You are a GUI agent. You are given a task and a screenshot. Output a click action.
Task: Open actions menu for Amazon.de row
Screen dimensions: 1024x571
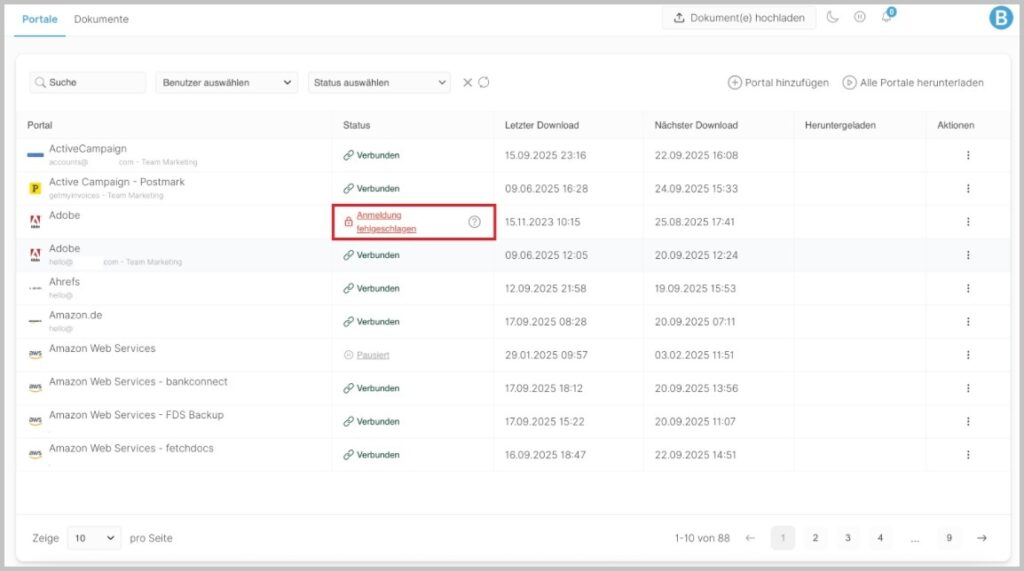pyautogui.click(x=968, y=321)
